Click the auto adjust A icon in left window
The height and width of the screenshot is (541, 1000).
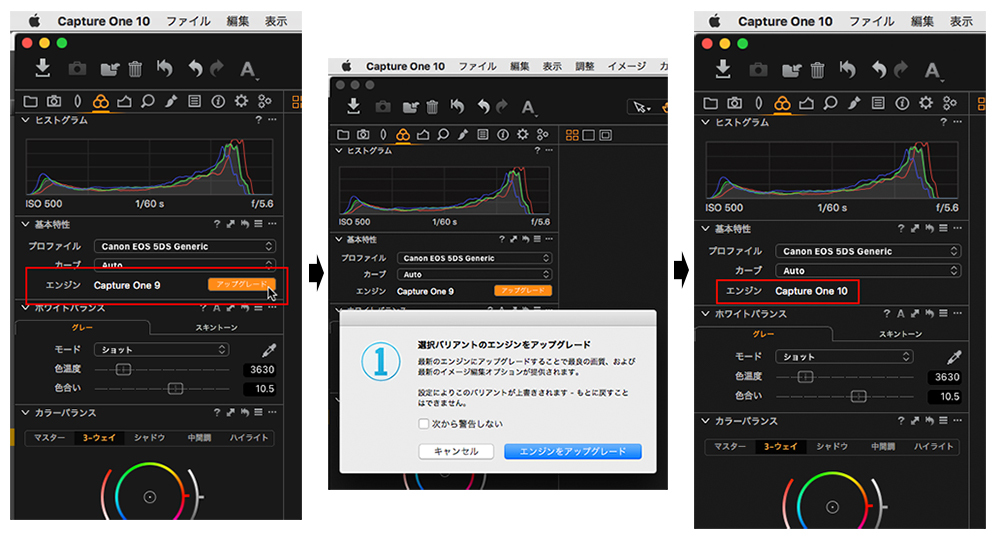[247, 69]
